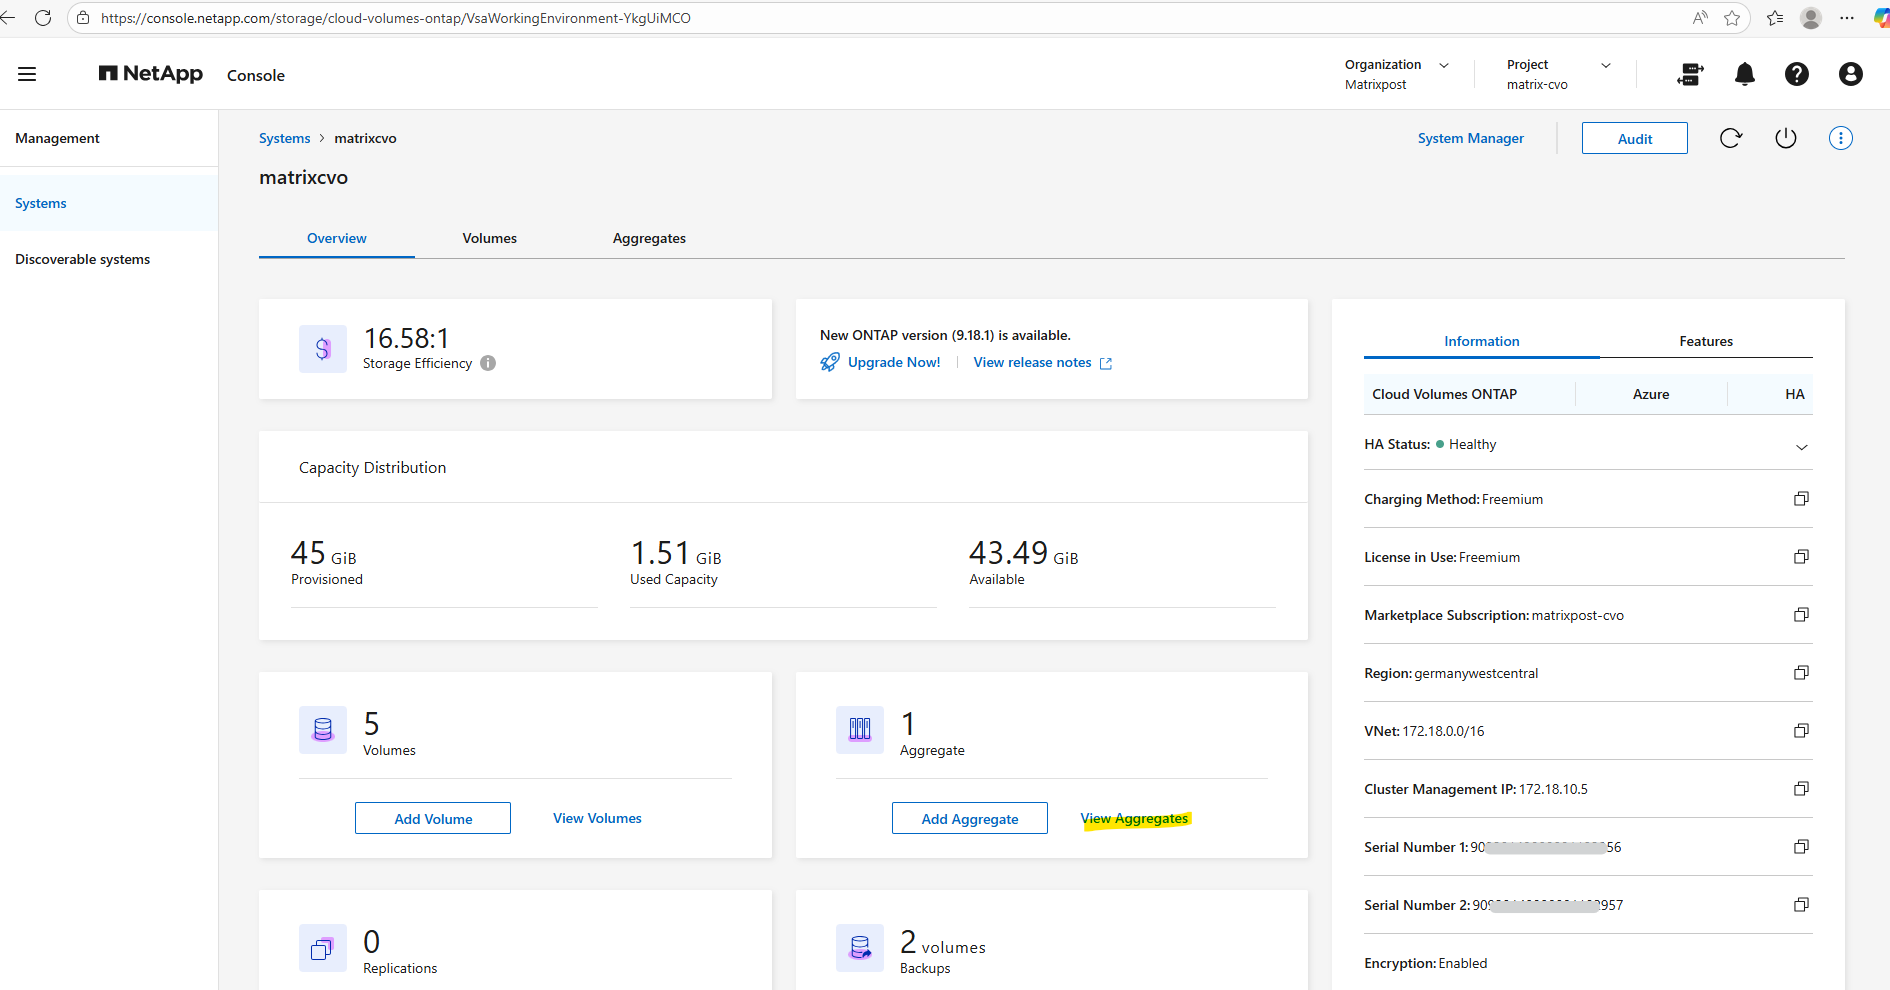1890x990 pixels.
Task: Expand the Organization dropdown
Action: pos(1443,65)
